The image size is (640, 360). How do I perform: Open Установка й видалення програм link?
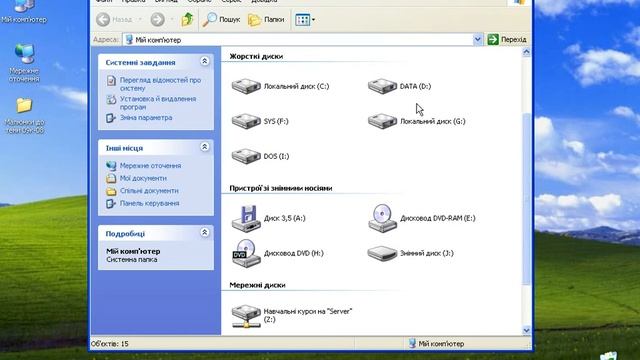click(158, 103)
